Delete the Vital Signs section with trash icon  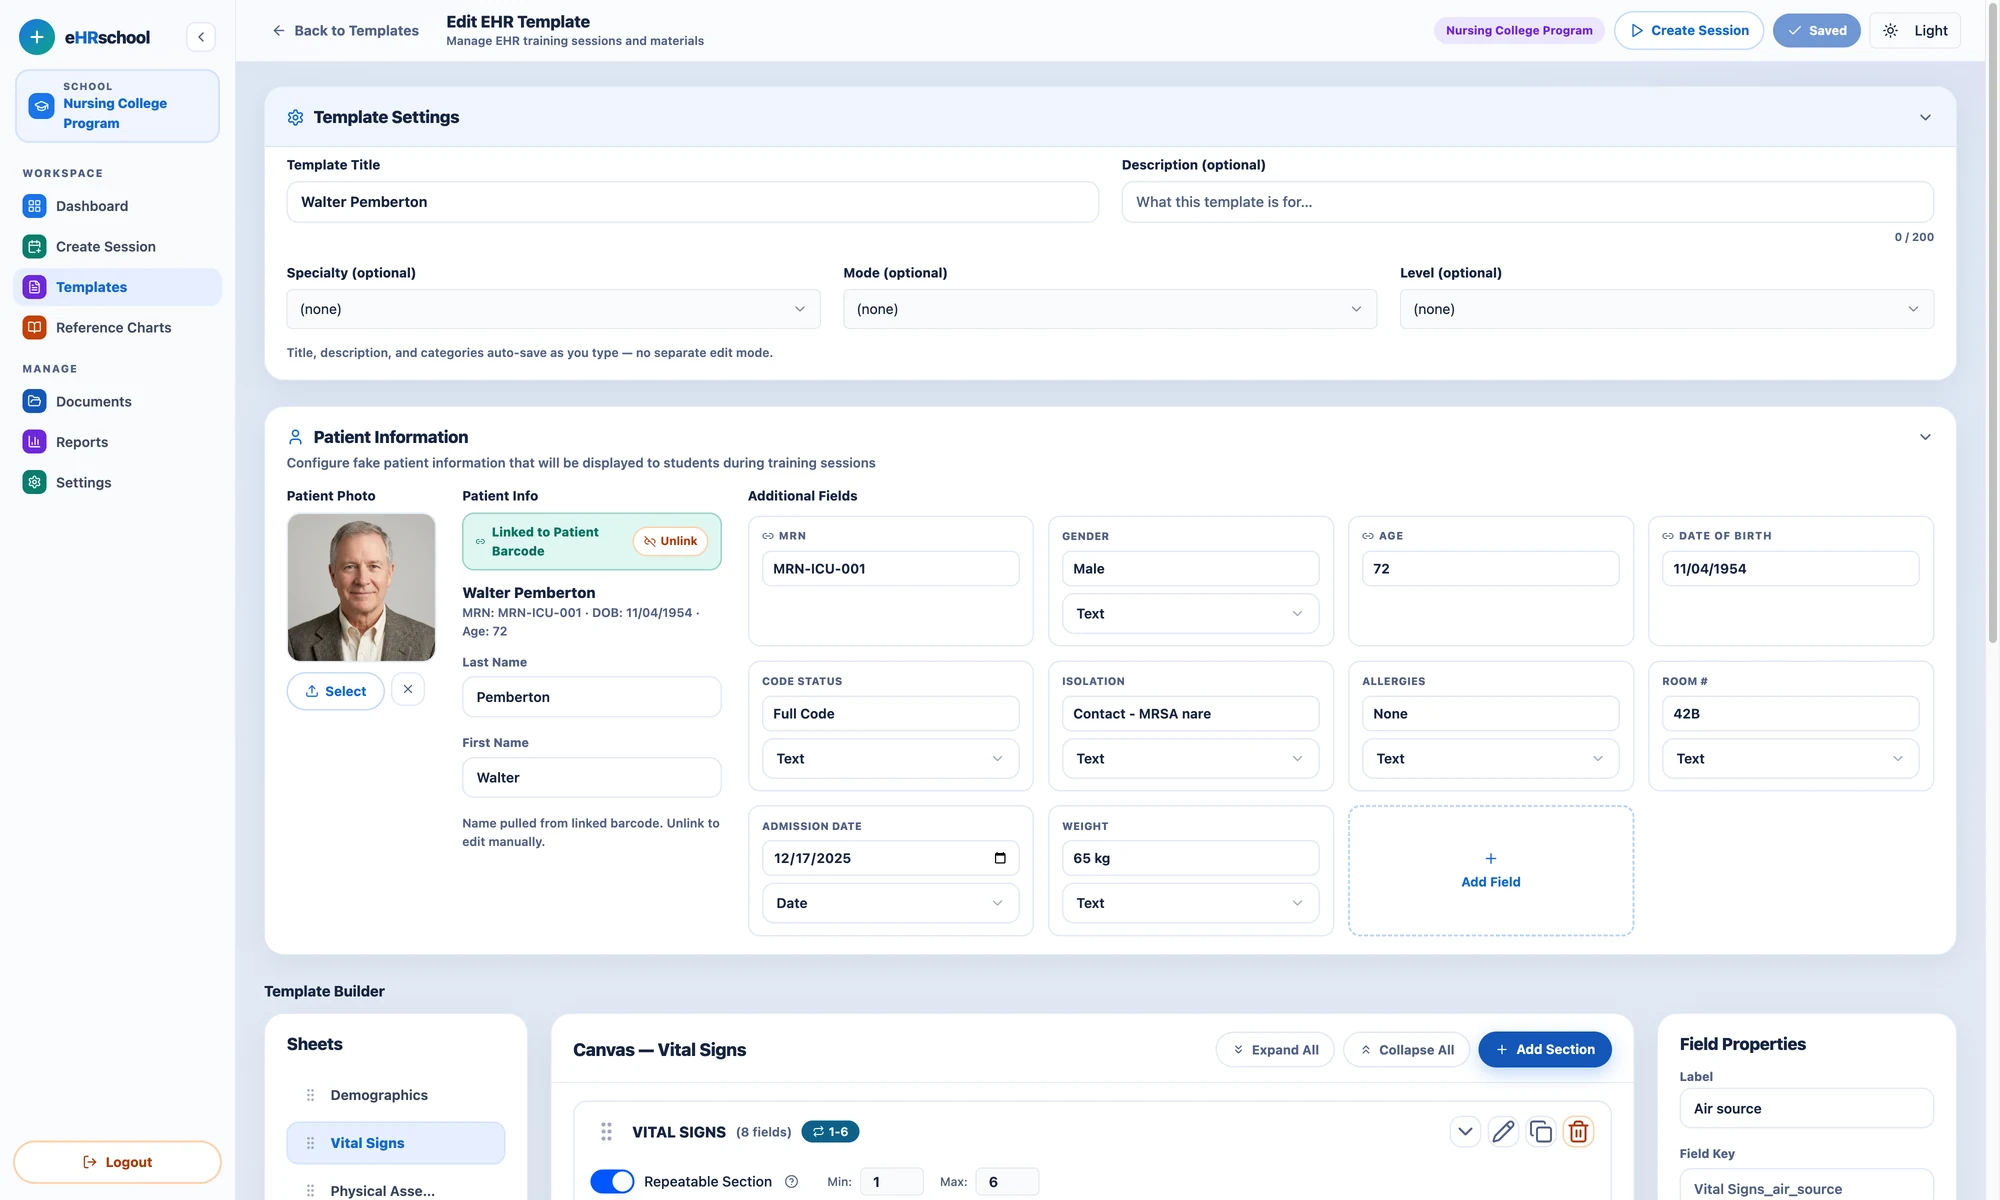(1578, 1131)
